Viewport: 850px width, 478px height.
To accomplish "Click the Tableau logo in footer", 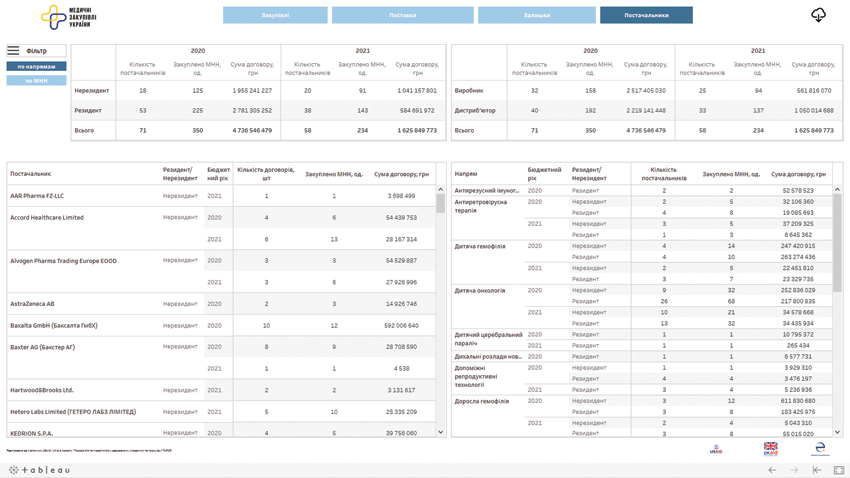I will coord(40,470).
